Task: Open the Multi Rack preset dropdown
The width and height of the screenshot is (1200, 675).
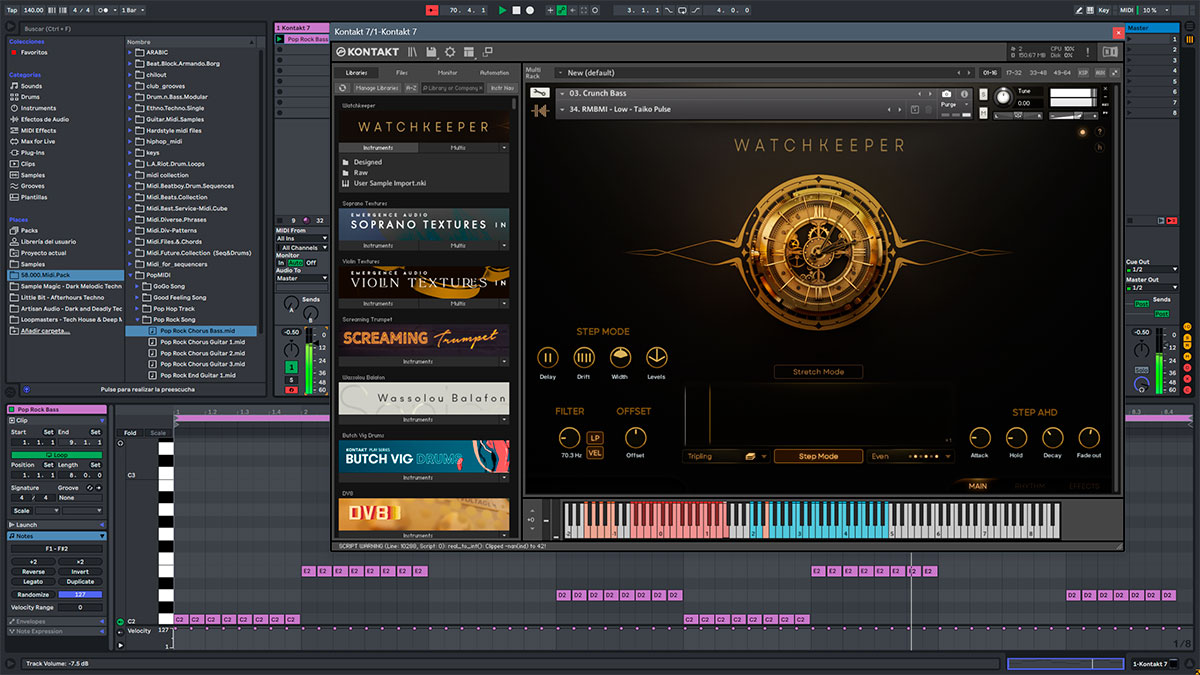Action: point(766,73)
